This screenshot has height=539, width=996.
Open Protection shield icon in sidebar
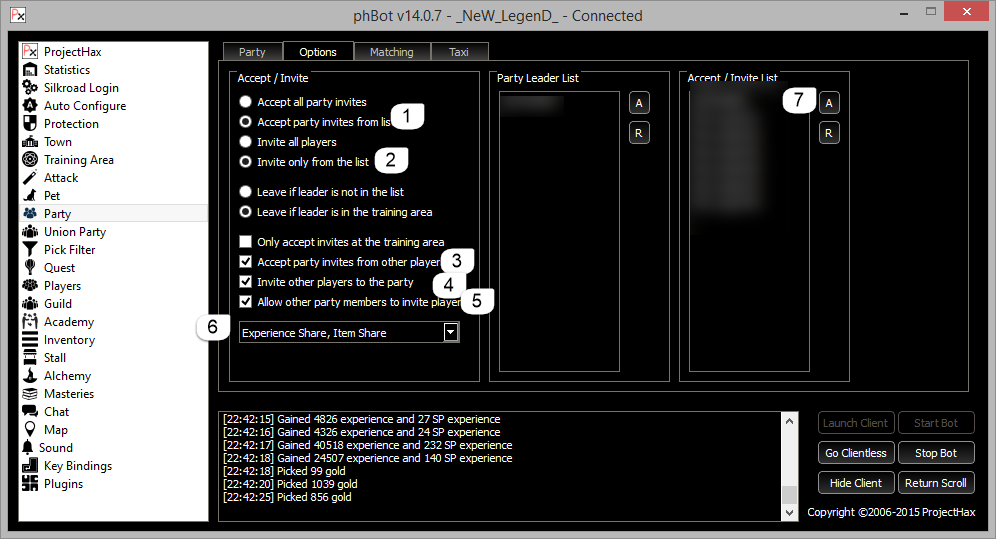click(30, 124)
